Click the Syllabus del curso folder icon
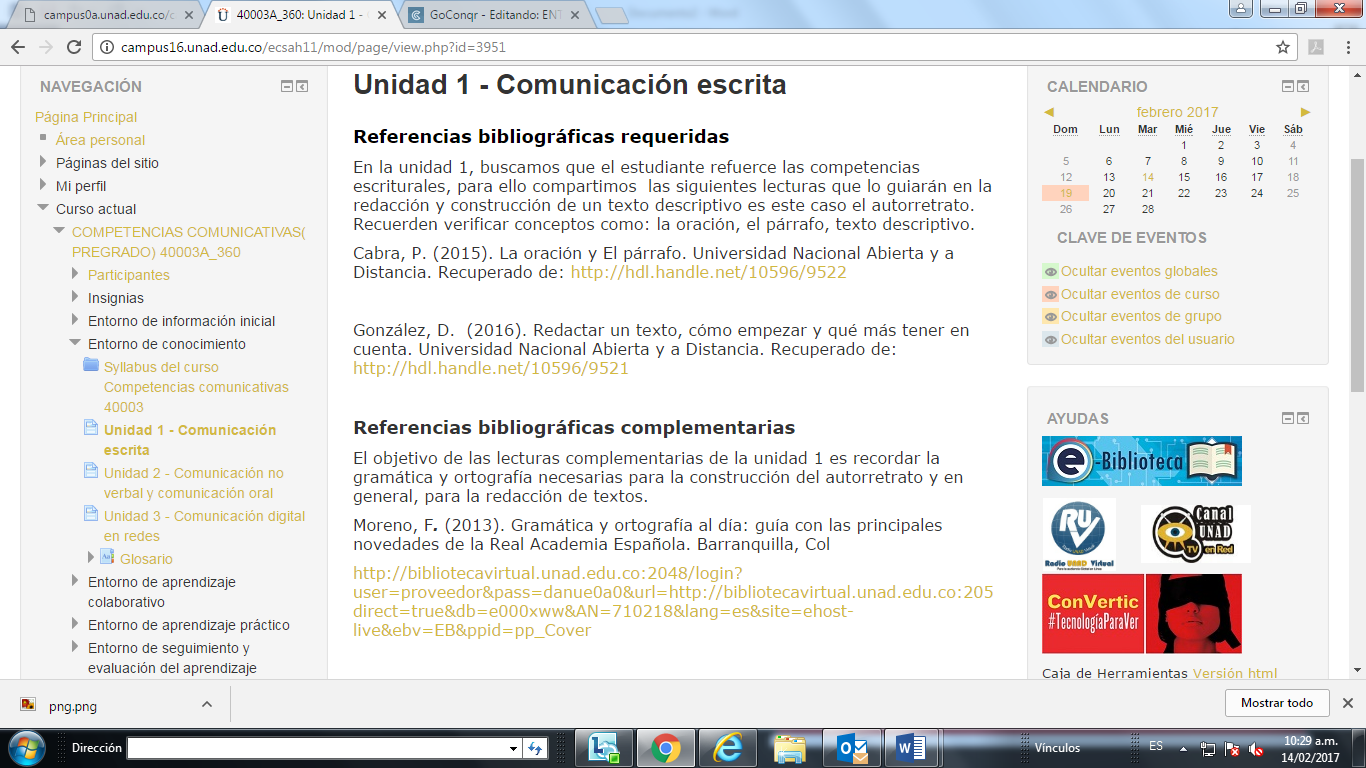This screenshot has height=768, width=1366. point(91,366)
